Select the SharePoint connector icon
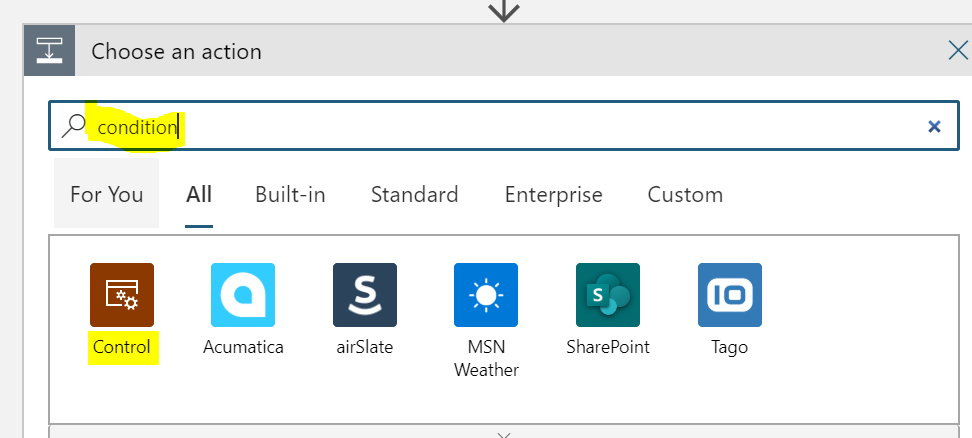 (608, 295)
